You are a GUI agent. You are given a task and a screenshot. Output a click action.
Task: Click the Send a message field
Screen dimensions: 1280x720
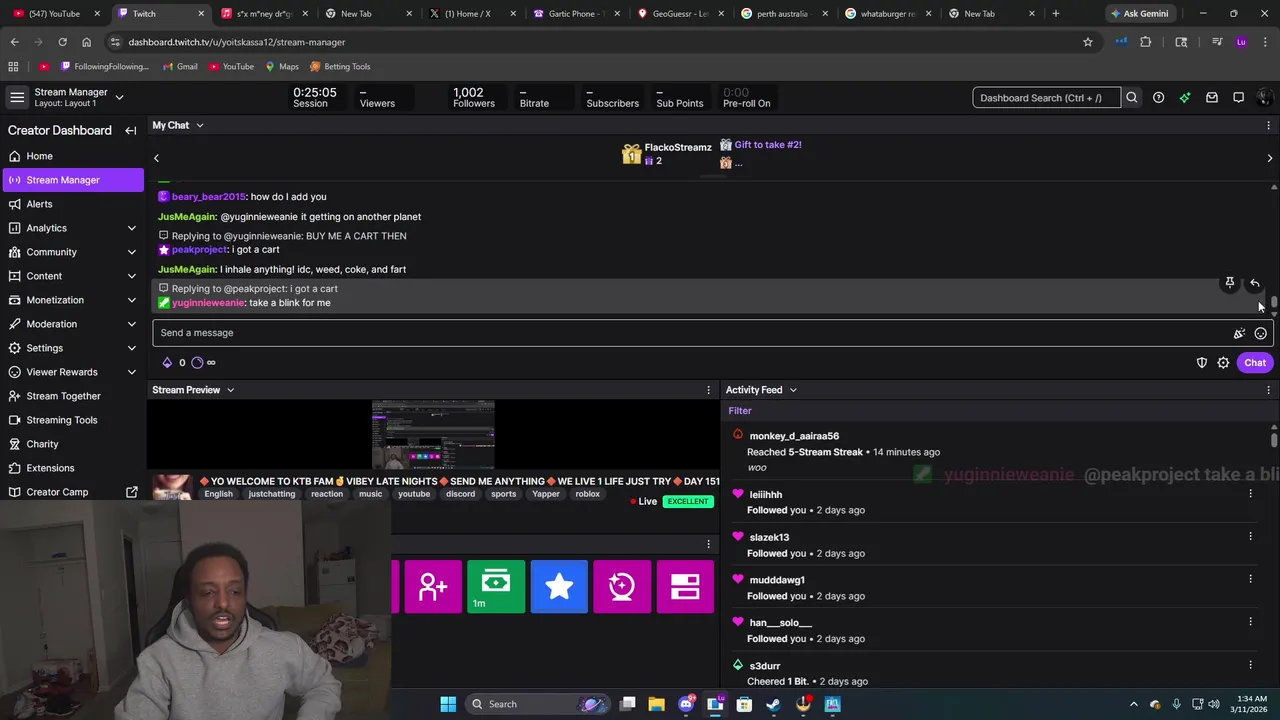tap(690, 333)
